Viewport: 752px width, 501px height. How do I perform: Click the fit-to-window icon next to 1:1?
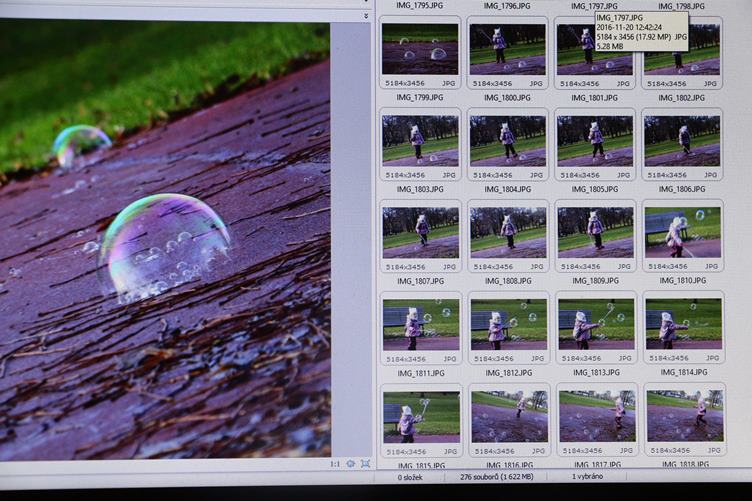351,464
